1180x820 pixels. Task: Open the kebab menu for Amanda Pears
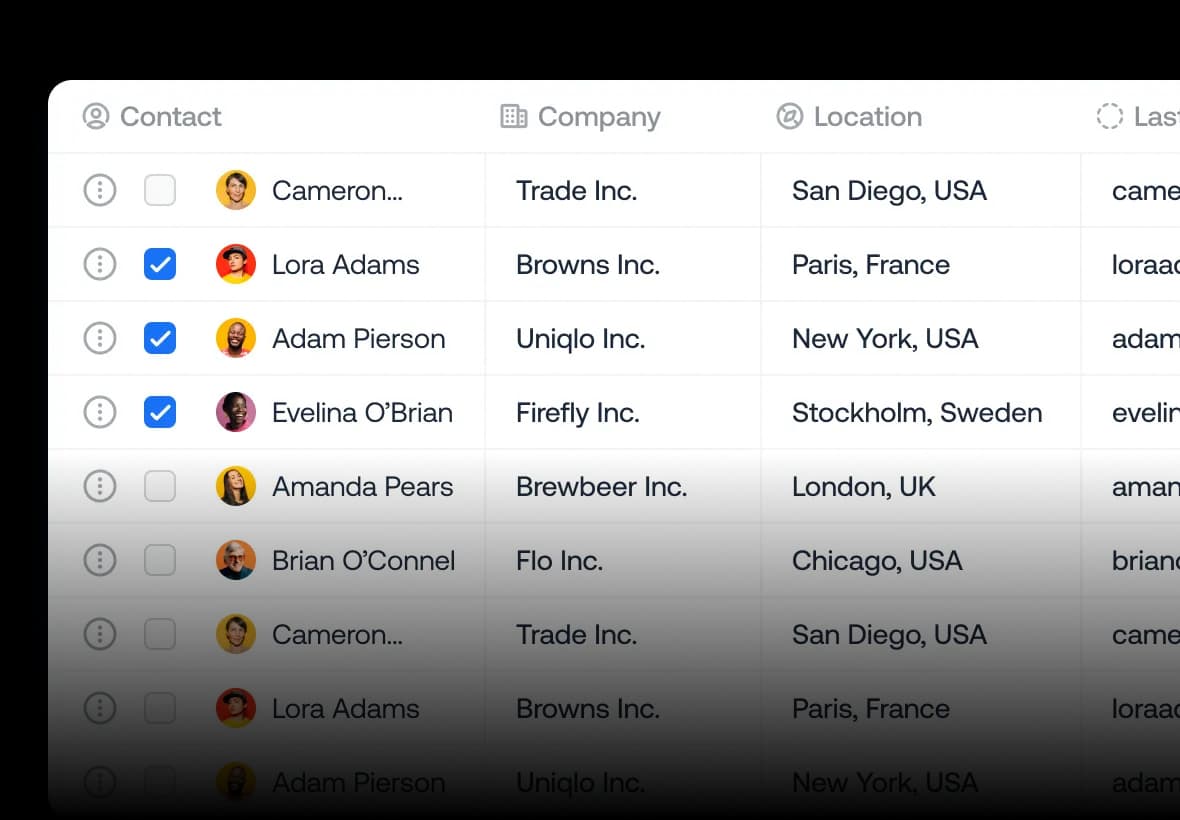pyautogui.click(x=99, y=486)
